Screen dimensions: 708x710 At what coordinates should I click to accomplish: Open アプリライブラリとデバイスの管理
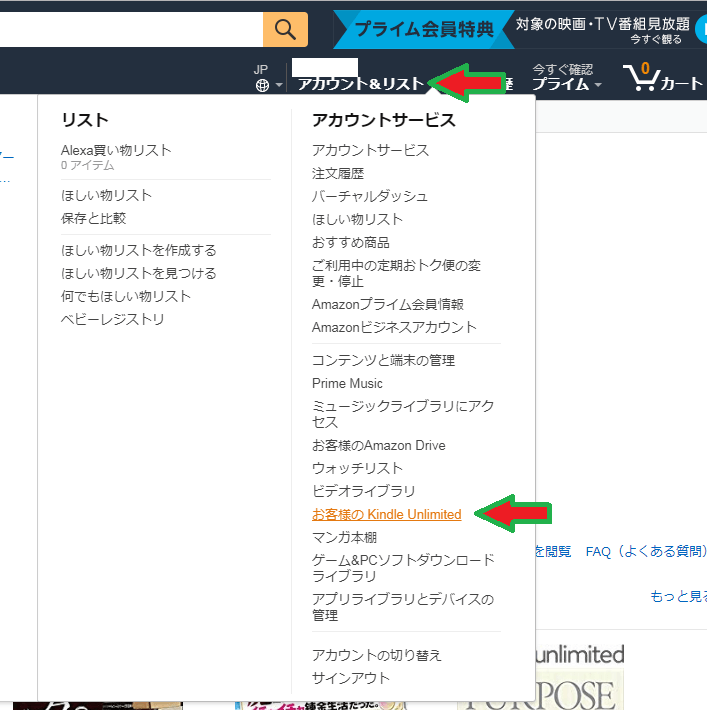402,607
